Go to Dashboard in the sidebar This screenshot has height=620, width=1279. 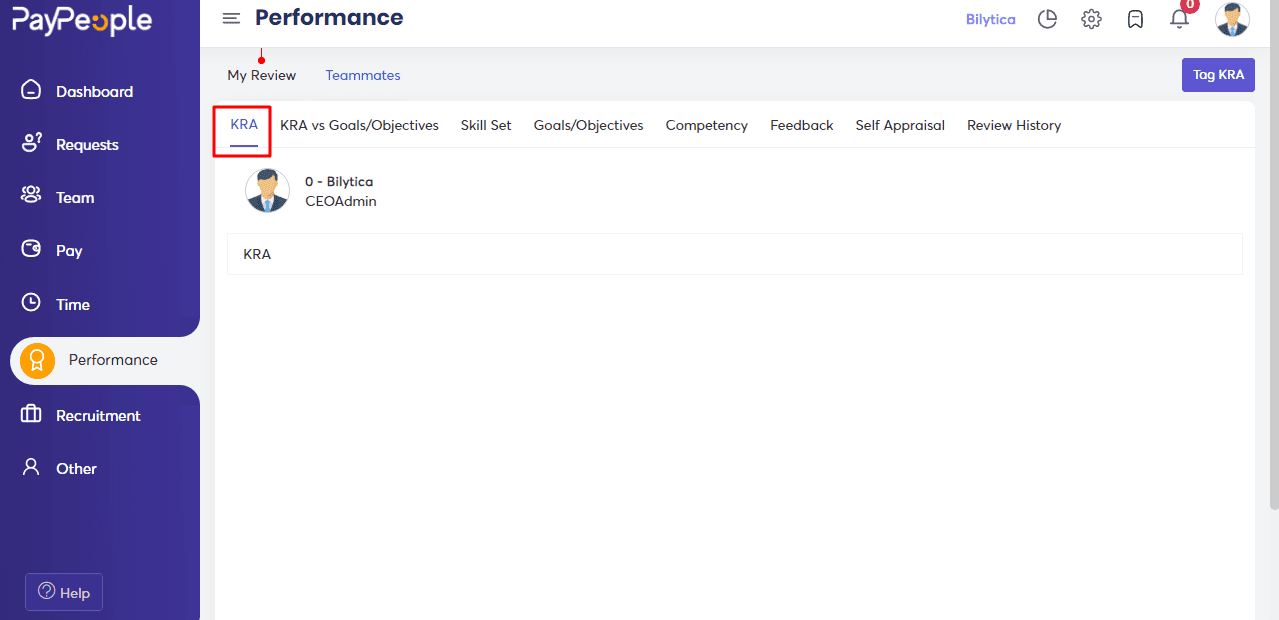(x=94, y=91)
